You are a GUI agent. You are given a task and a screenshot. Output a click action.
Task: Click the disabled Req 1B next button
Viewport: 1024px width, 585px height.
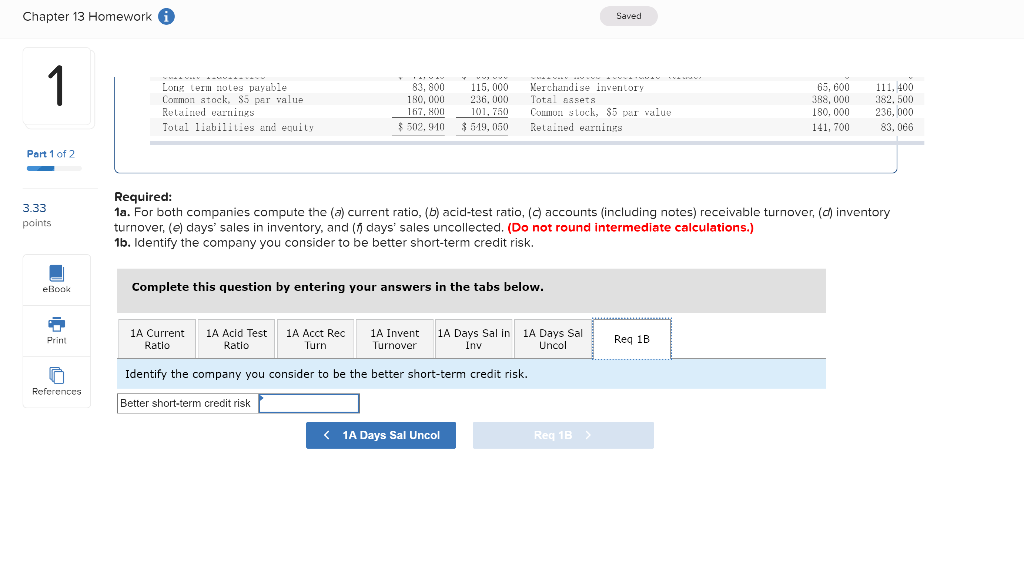point(563,435)
